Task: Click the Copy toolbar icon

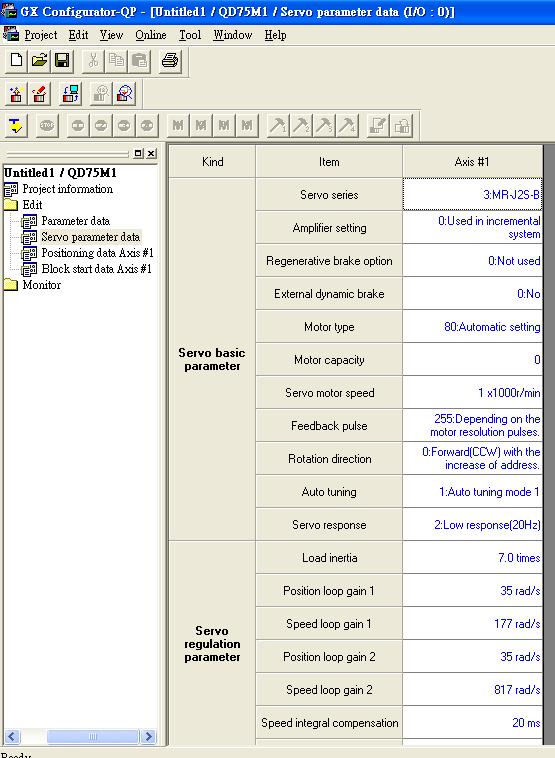Action: pyautogui.click(x=116, y=61)
